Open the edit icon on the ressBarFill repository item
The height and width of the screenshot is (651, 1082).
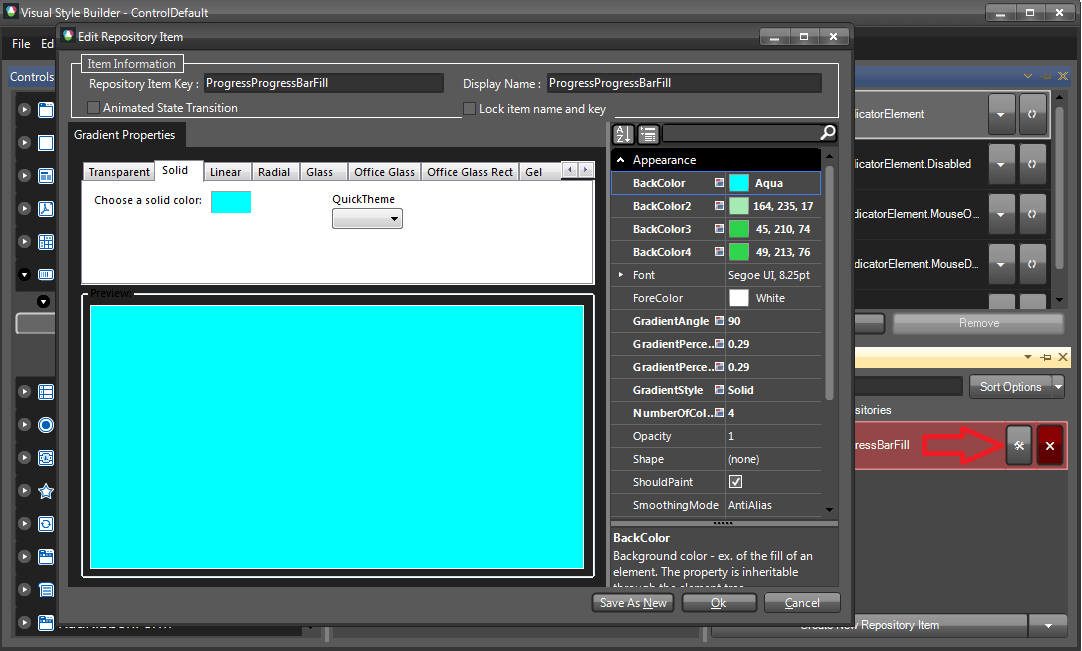coord(1018,444)
